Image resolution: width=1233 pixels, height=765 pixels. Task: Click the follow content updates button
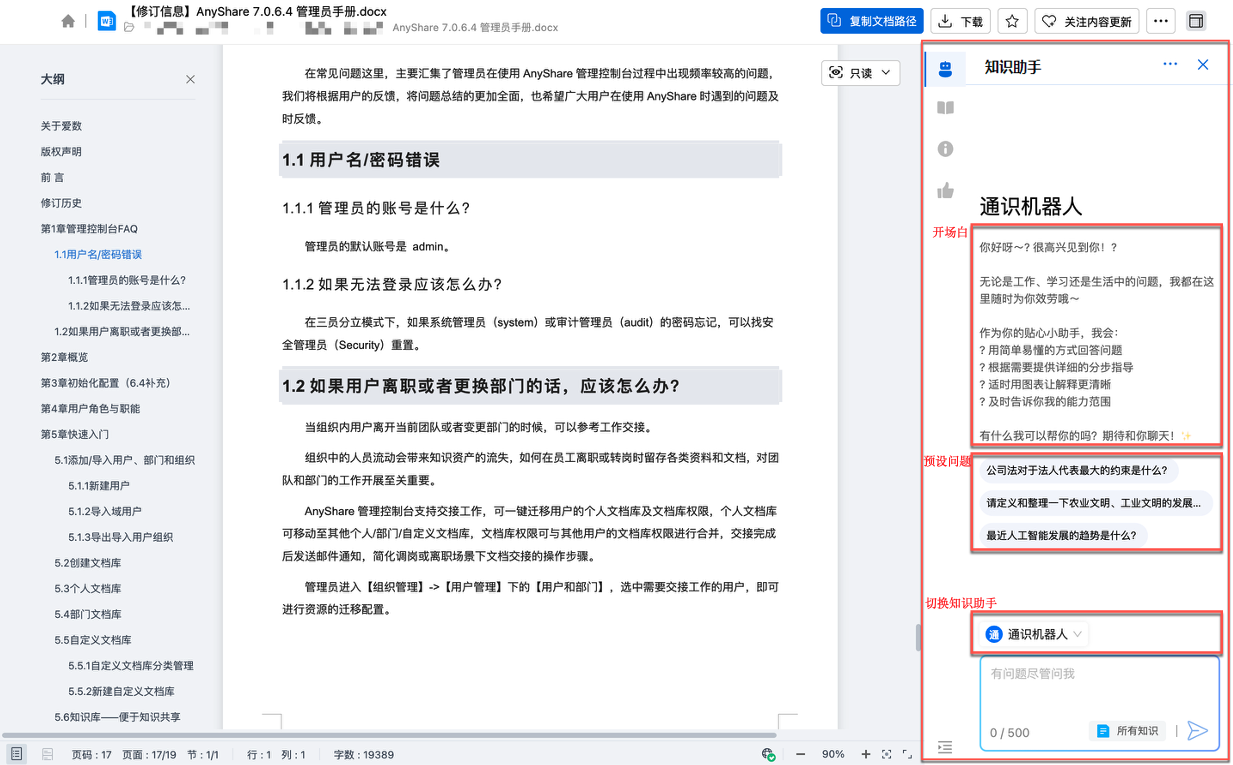1087,21
